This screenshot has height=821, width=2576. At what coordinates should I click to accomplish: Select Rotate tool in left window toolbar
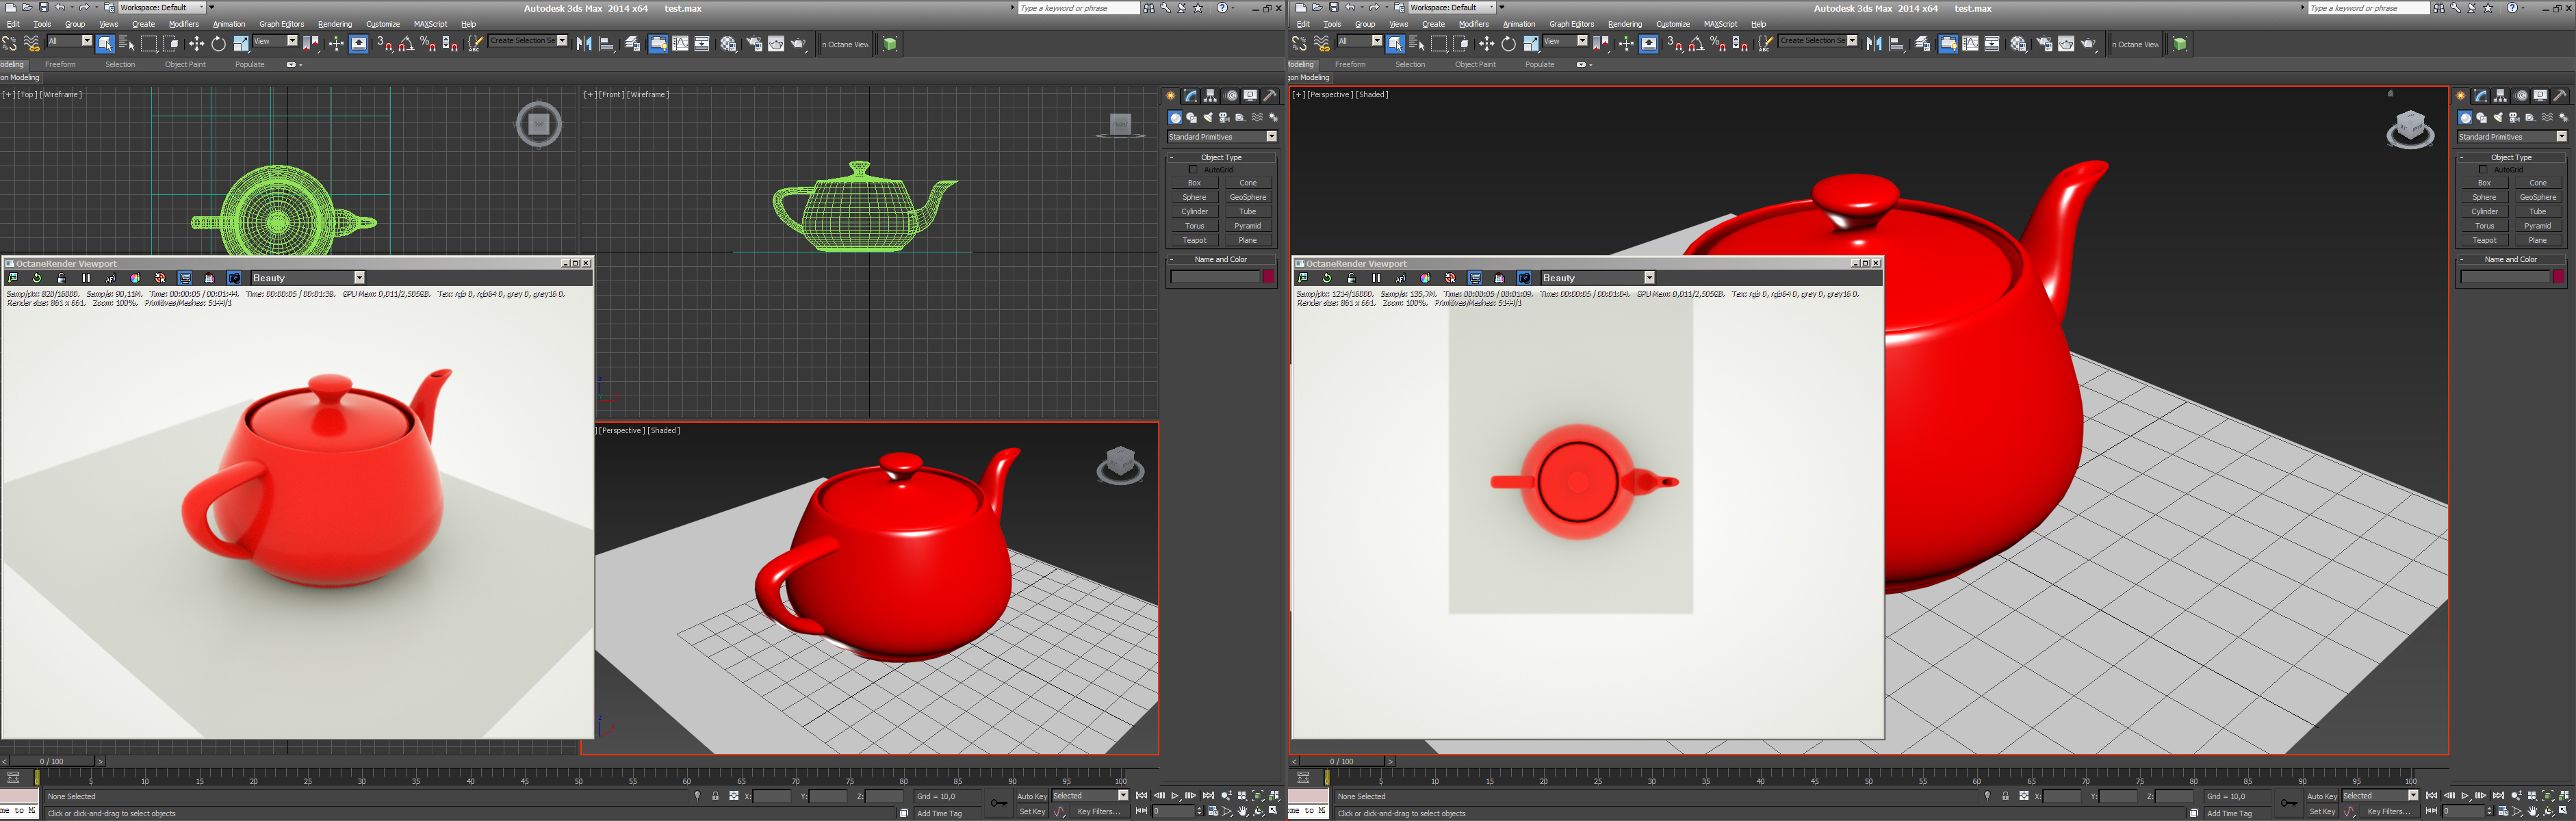pos(218,44)
